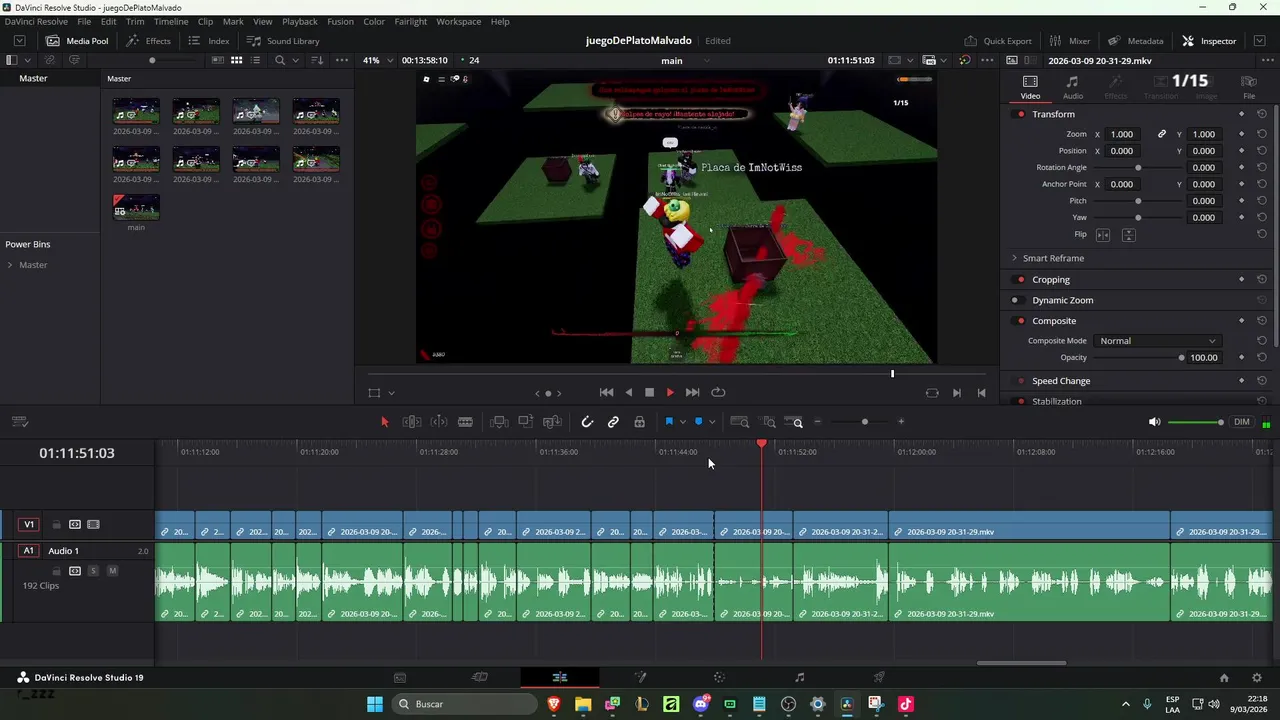Click the Replace Clip tool icon

(552, 422)
